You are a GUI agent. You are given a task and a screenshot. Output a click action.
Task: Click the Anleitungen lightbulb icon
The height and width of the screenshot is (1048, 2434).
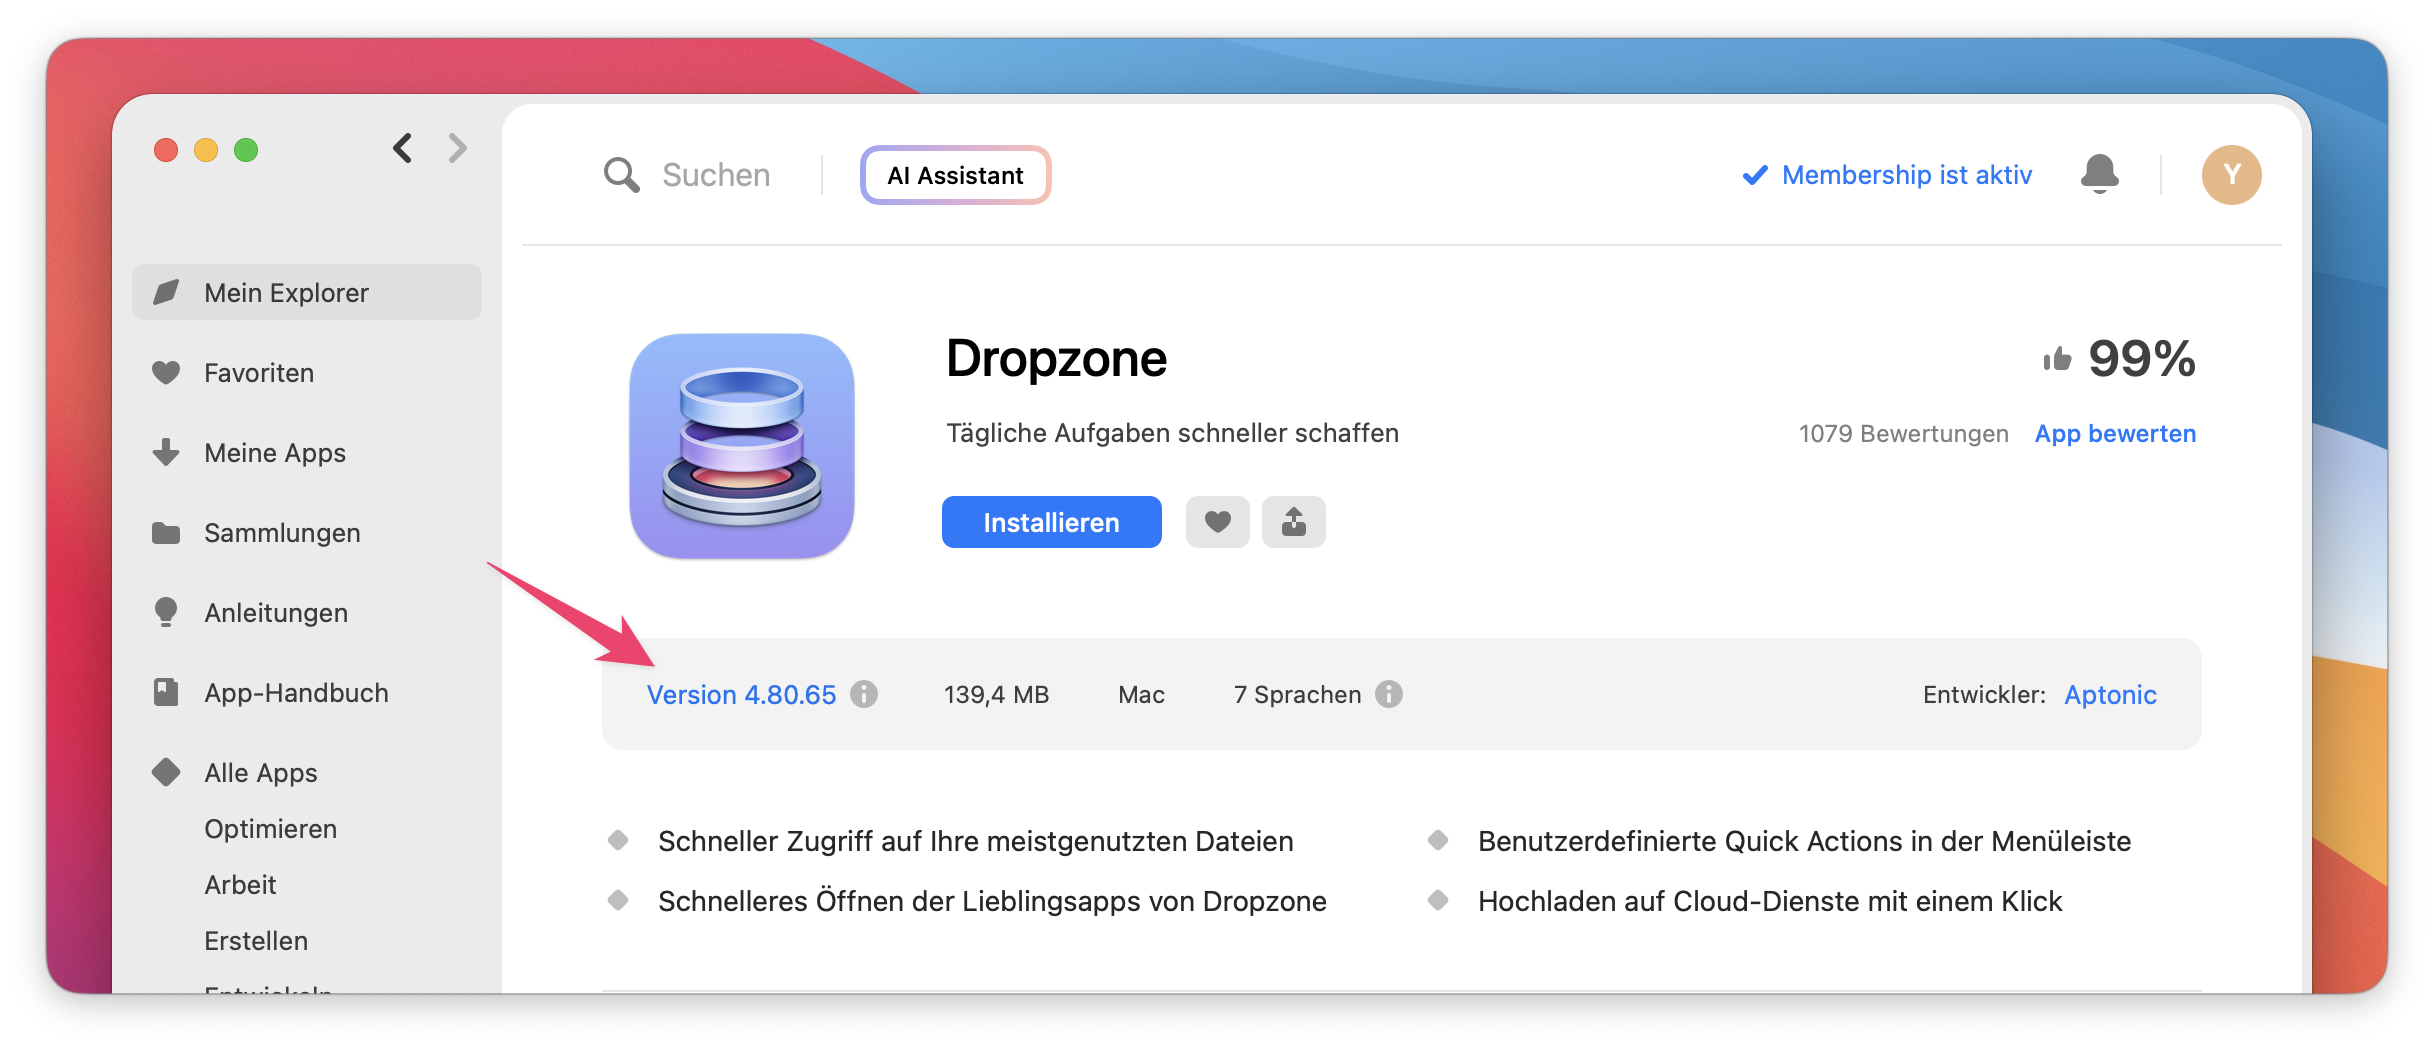point(166,612)
